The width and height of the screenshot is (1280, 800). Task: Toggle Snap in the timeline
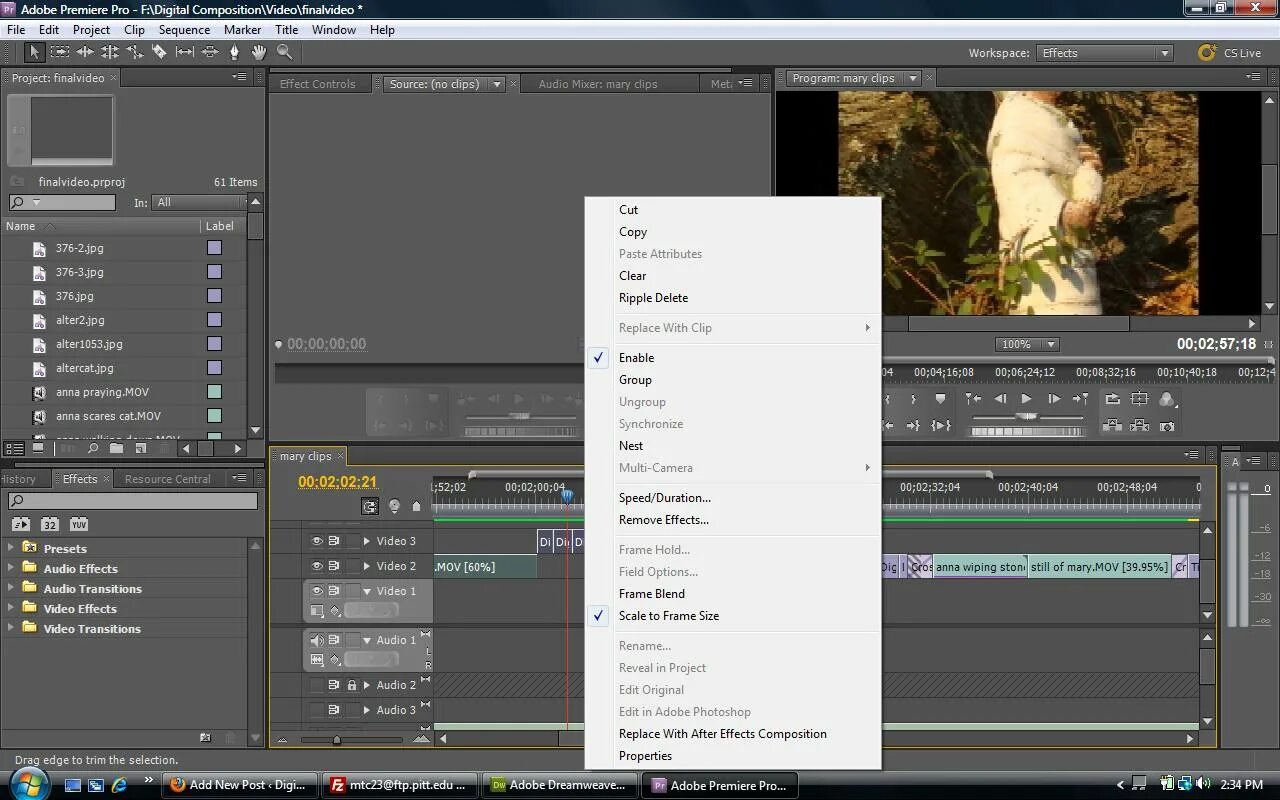pos(370,507)
